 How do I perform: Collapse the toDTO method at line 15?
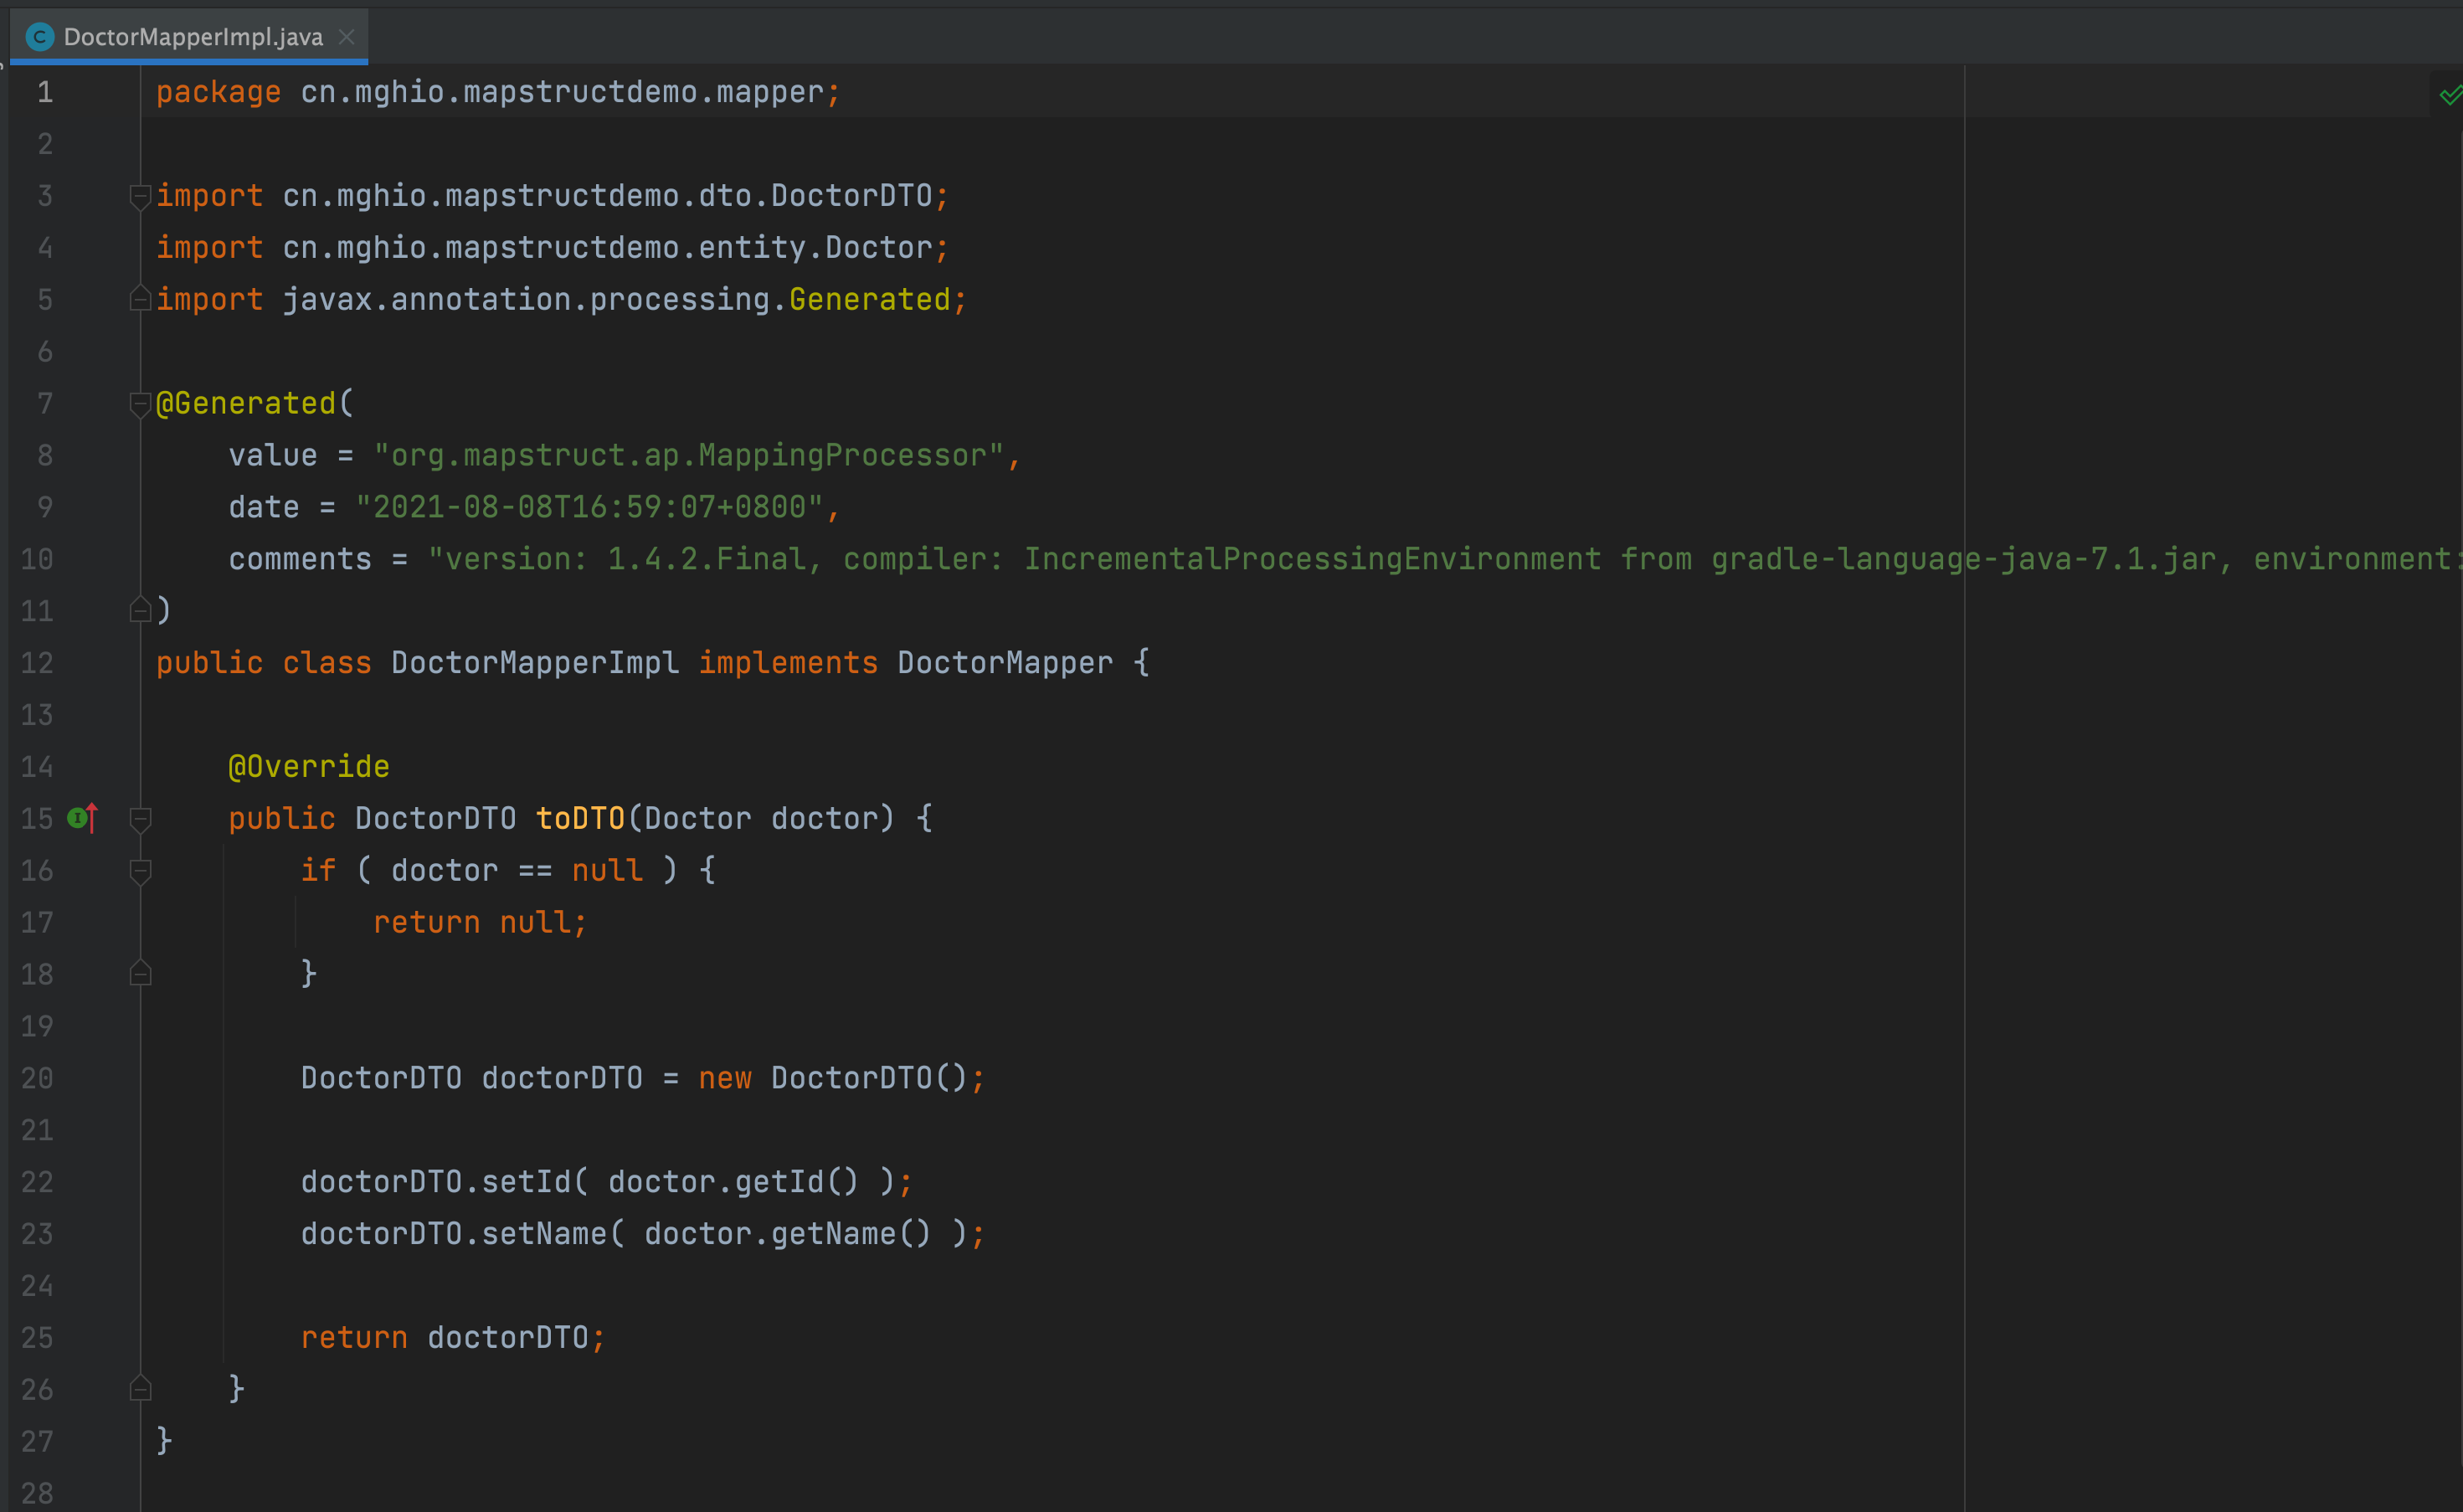[x=140, y=819]
